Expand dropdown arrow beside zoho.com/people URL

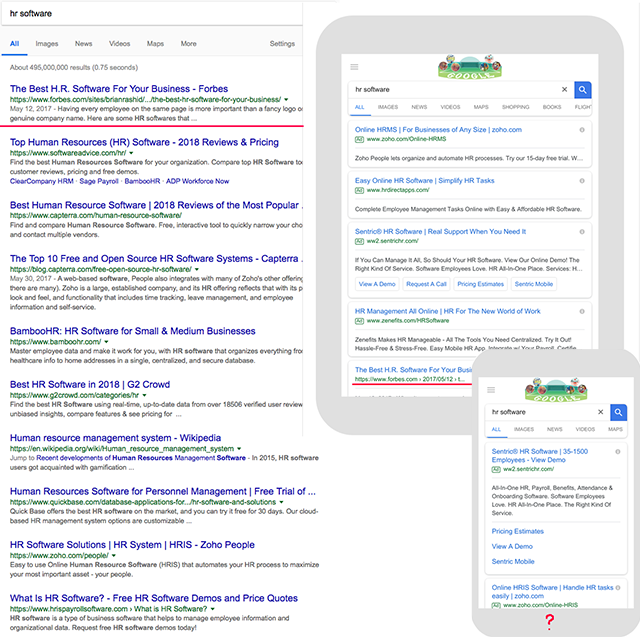(x=113, y=555)
